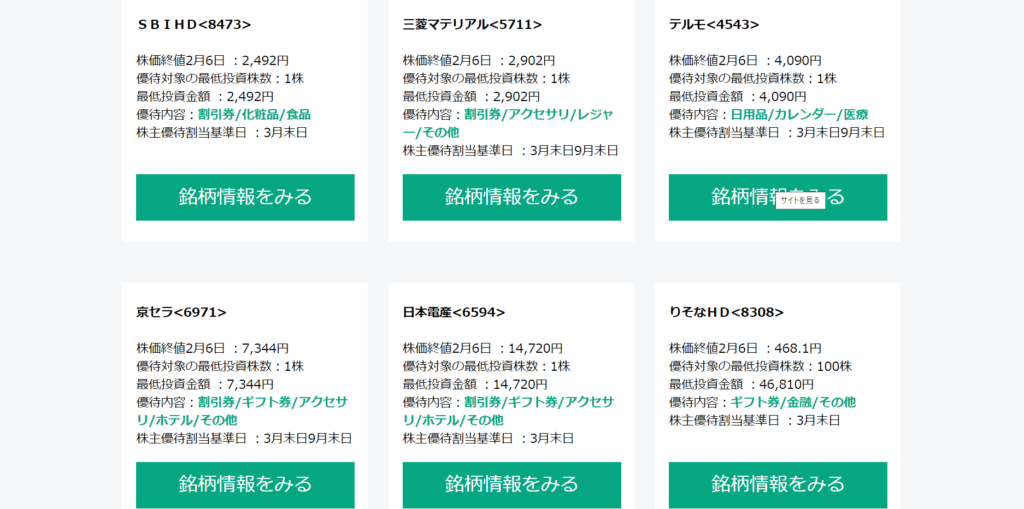
Task: Open stock info button for りそなHD<8308>
Action: (x=778, y=485)
